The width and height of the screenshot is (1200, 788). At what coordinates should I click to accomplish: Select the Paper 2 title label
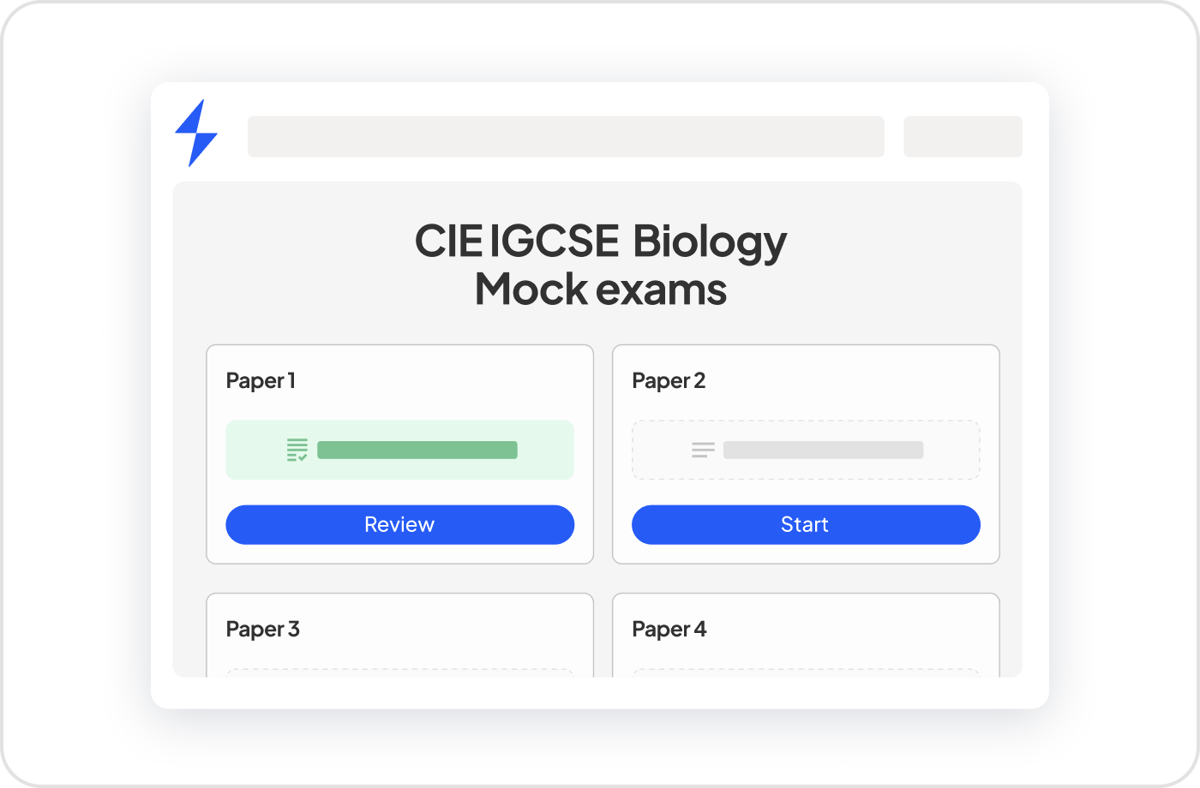click(x=669, y=380)
